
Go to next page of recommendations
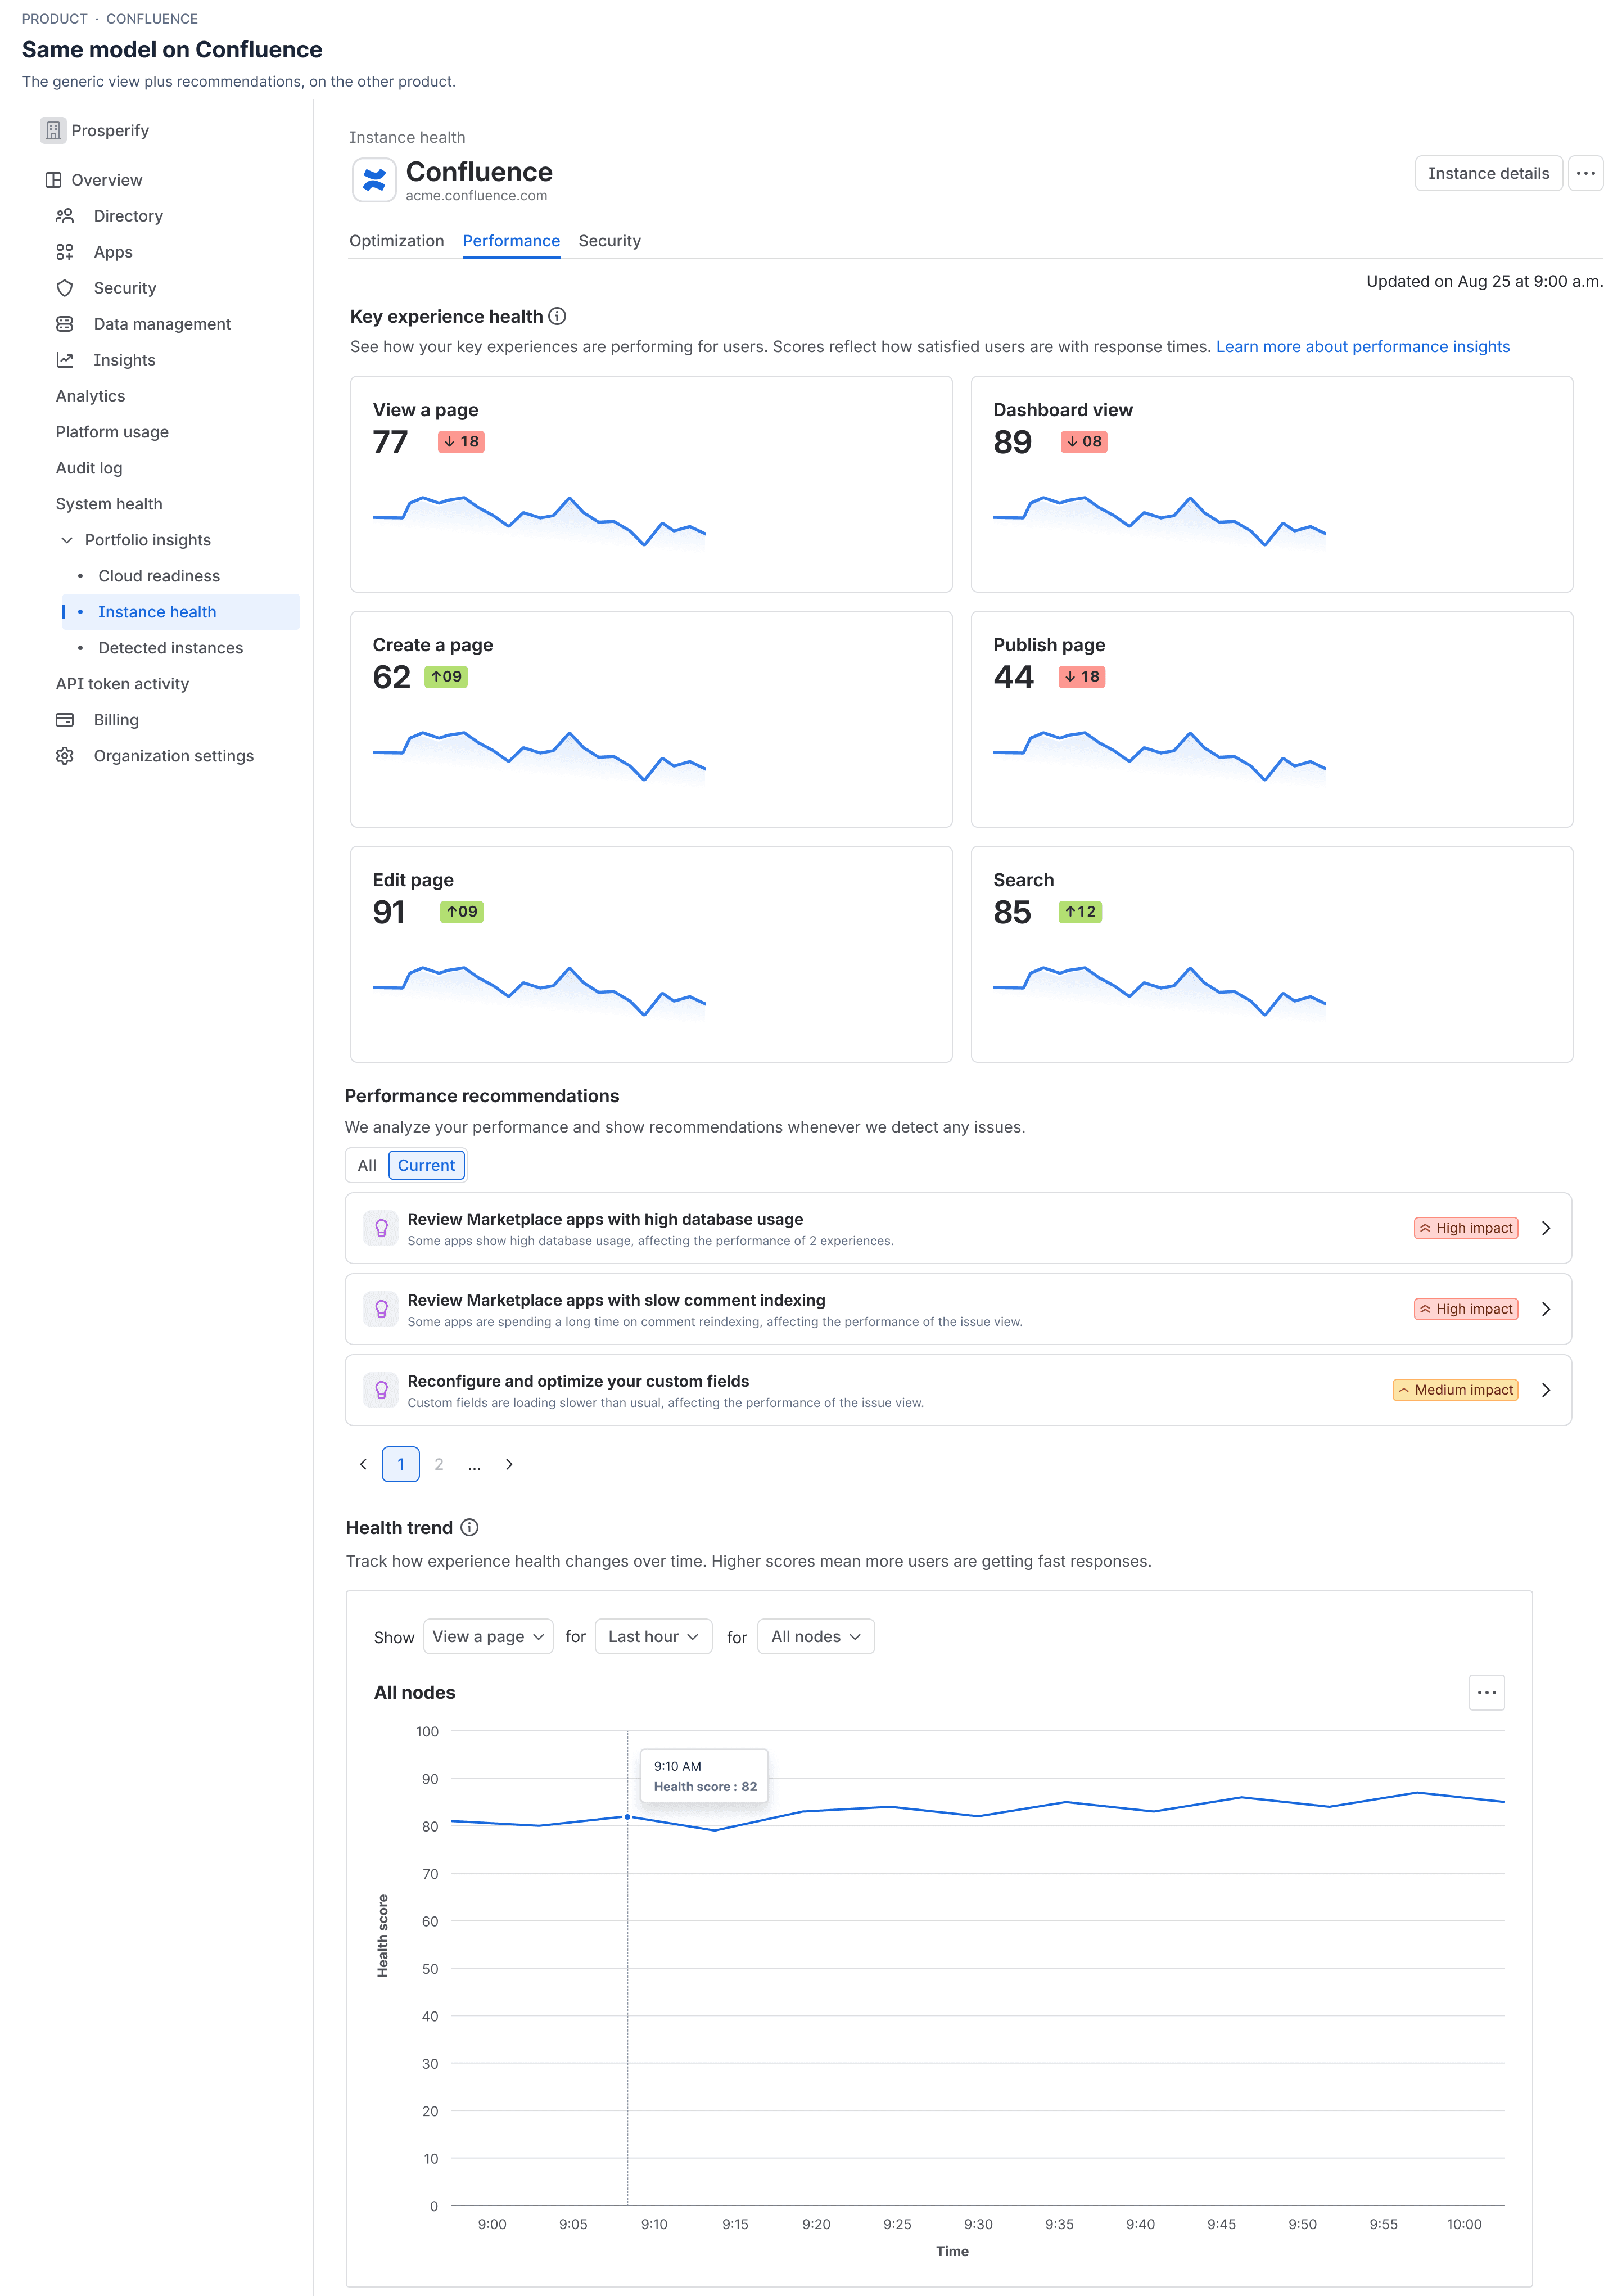click(x=509, y=1464)
